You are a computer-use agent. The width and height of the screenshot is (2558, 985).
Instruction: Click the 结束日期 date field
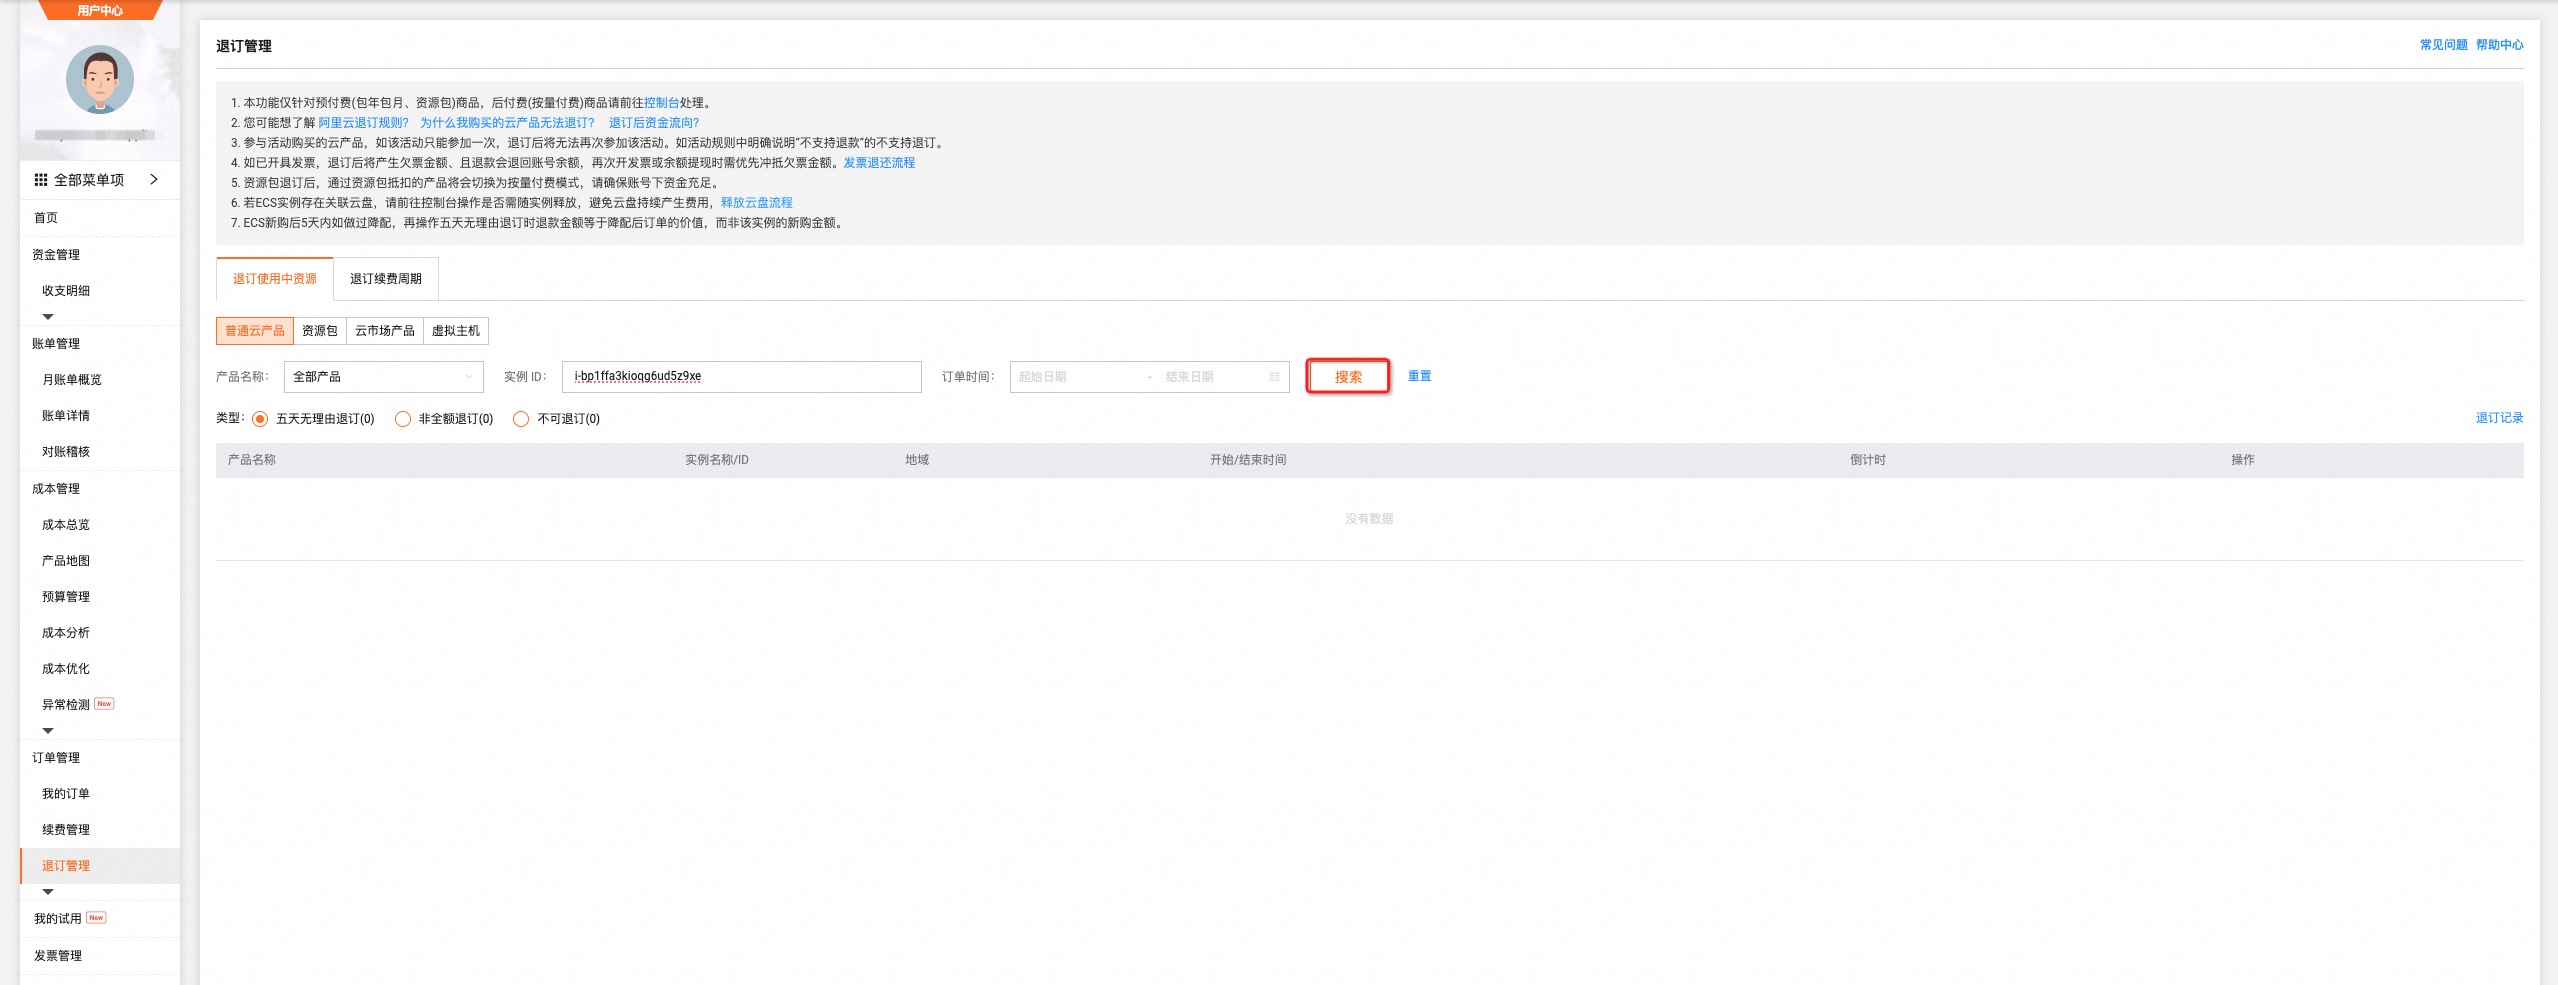(x=1210, y=377)
